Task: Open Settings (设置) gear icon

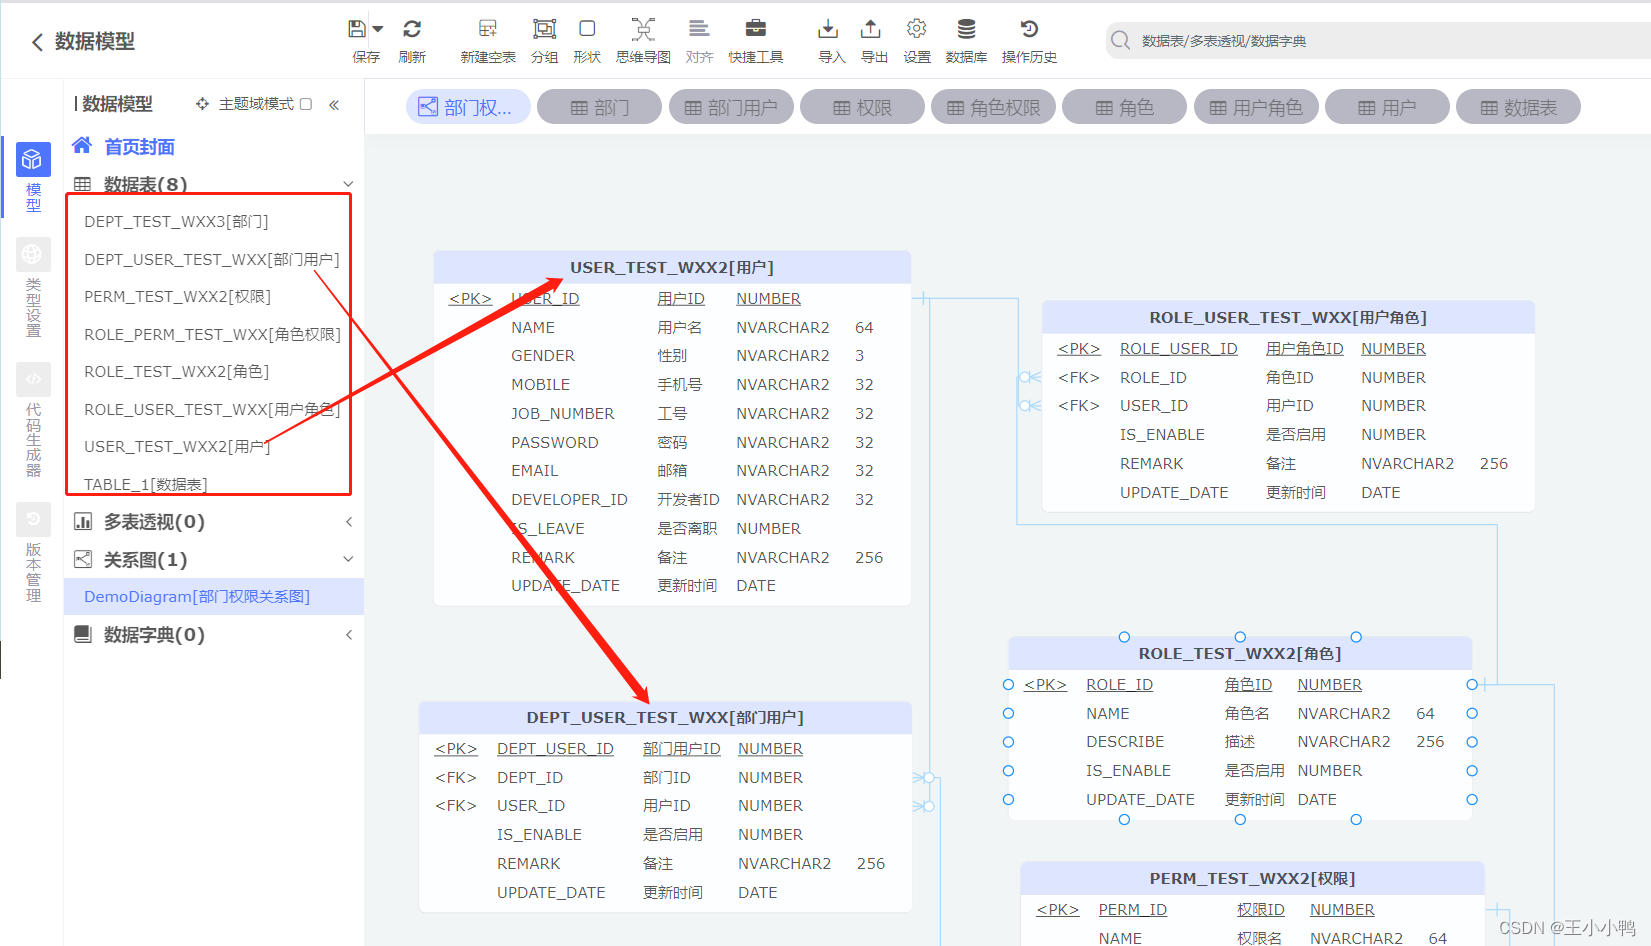Action: tap(917, 29)
